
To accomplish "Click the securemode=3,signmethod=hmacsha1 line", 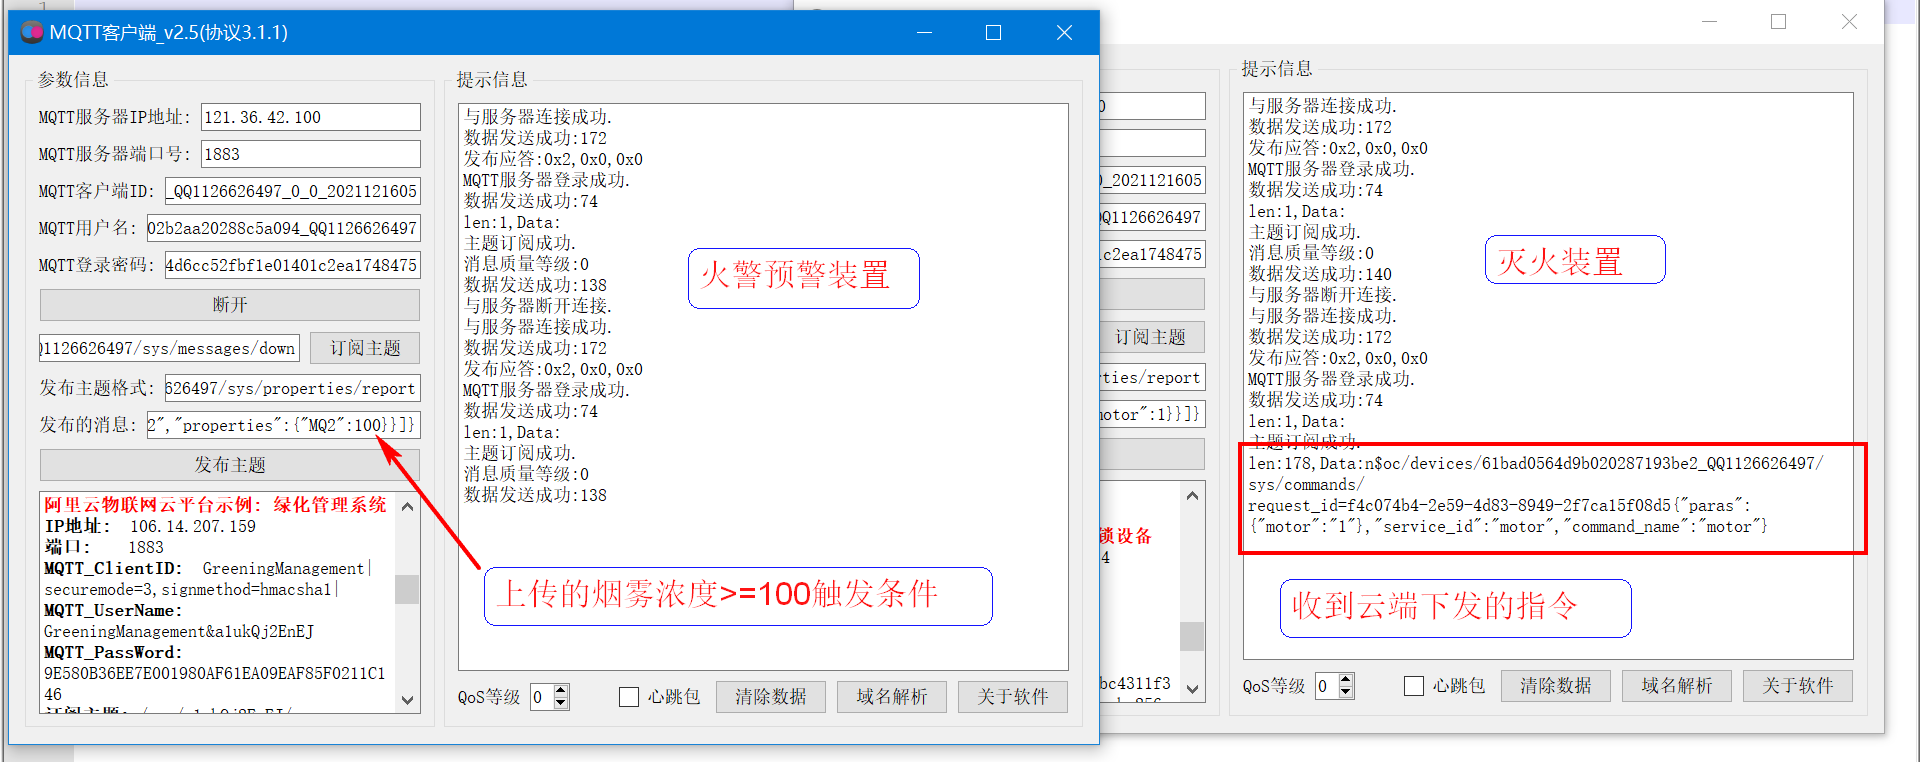I will (x=191, y=589).
